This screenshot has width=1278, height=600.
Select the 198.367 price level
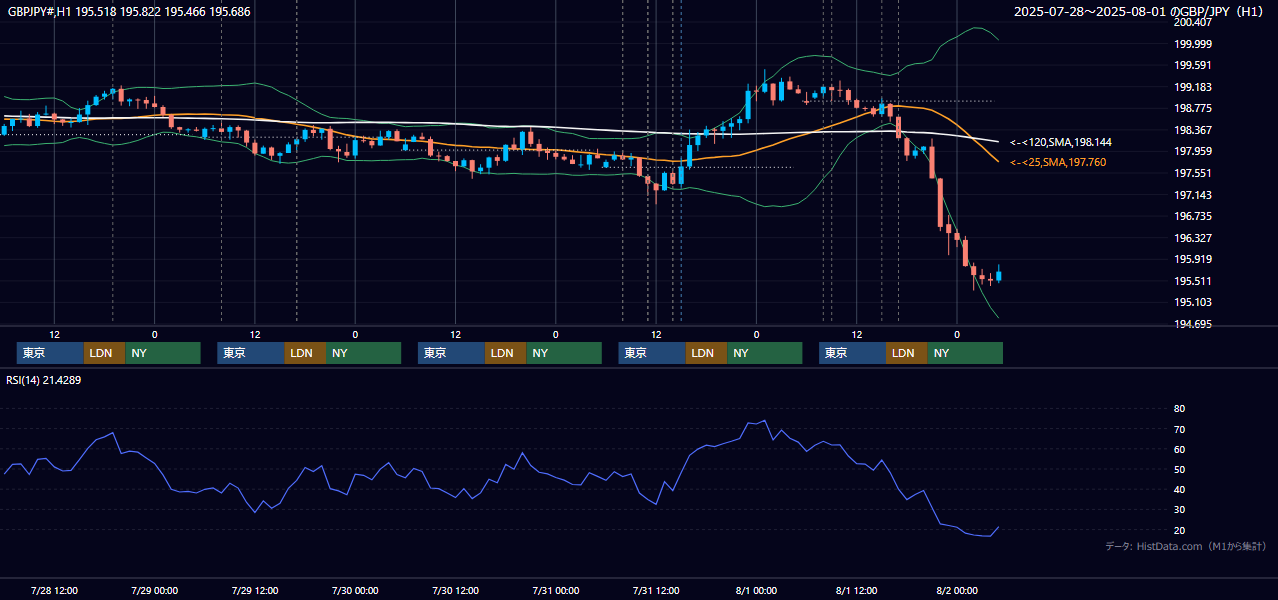tap(1193, 130)
